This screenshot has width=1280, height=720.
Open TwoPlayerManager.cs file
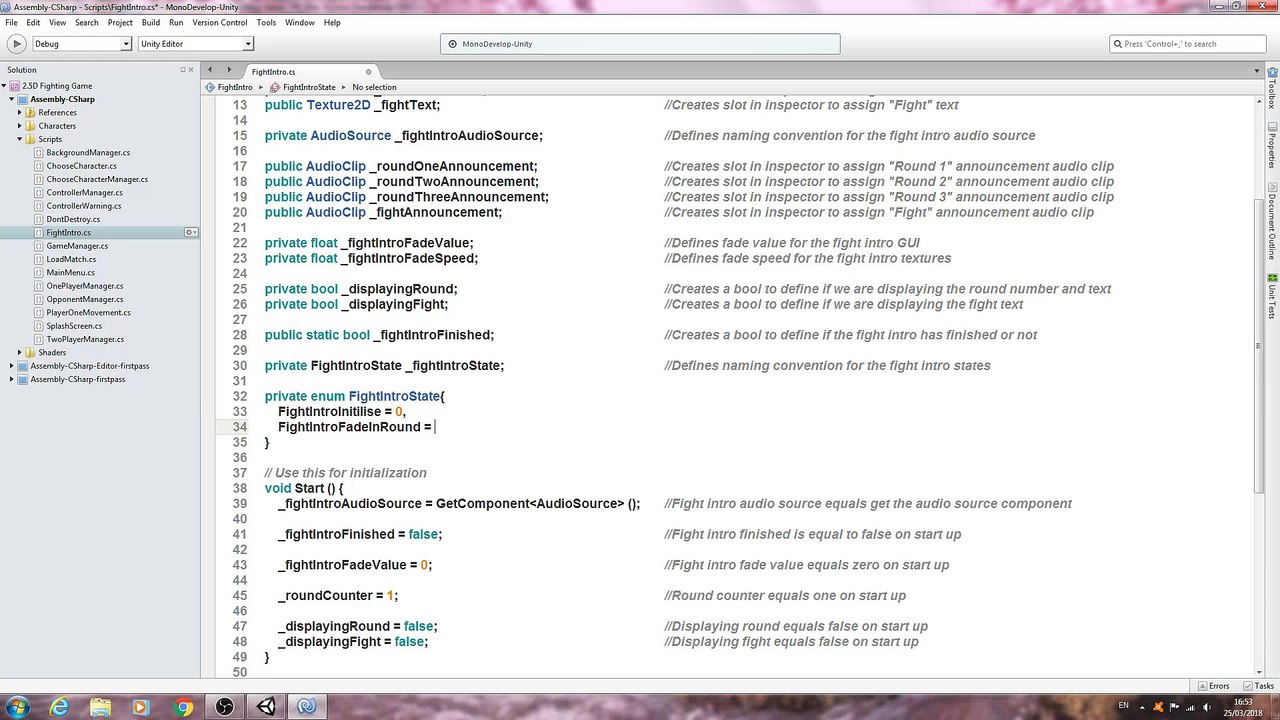click(84, 339)
